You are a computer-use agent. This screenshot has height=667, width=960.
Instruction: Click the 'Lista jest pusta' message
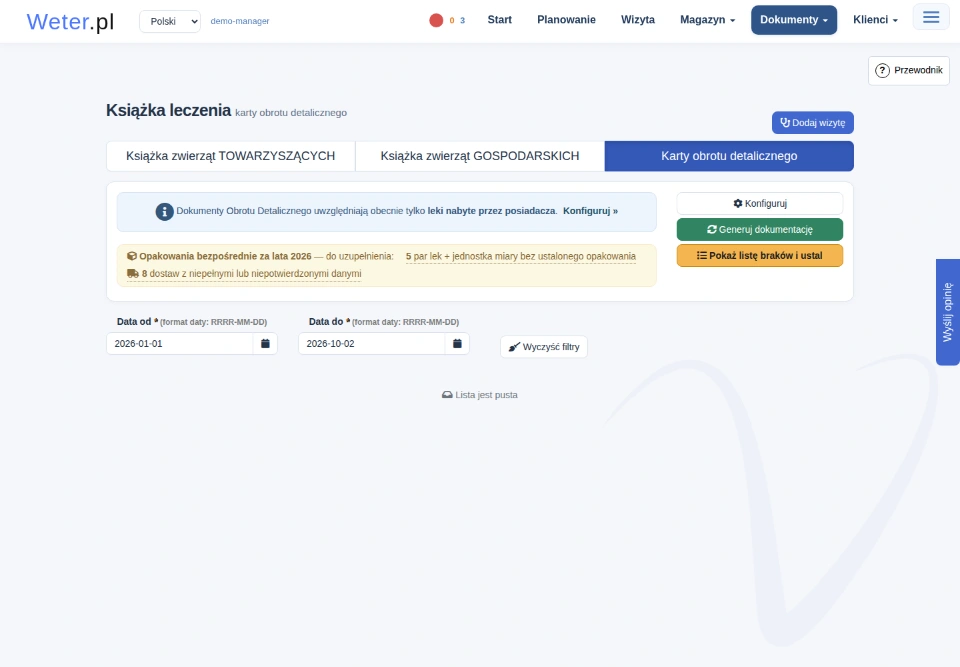click(x=480, y=395)
